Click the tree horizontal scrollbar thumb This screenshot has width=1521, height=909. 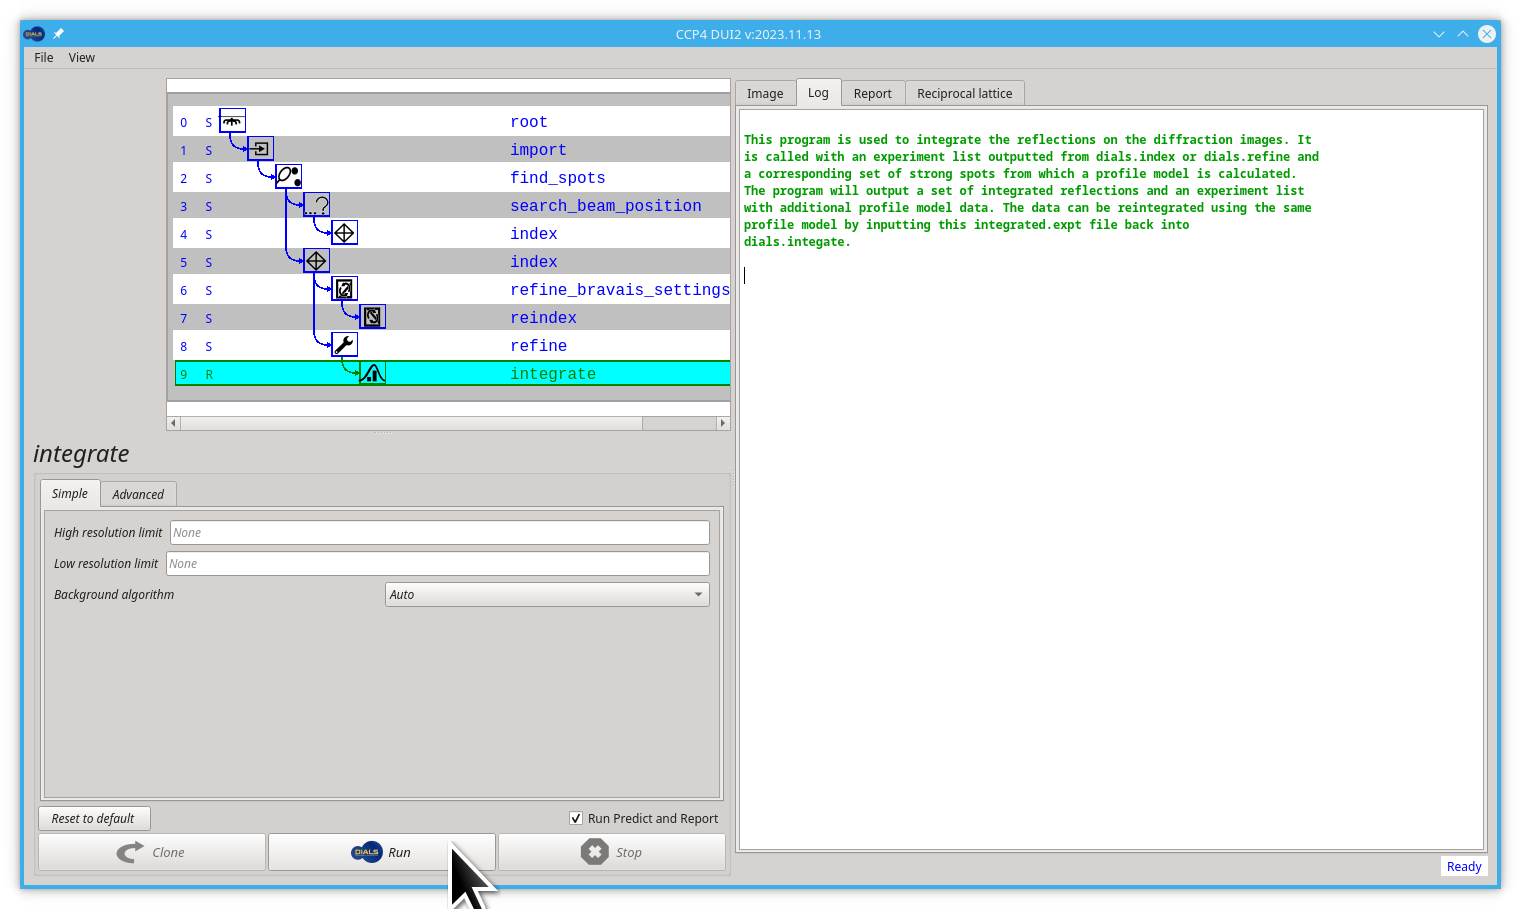411,423
